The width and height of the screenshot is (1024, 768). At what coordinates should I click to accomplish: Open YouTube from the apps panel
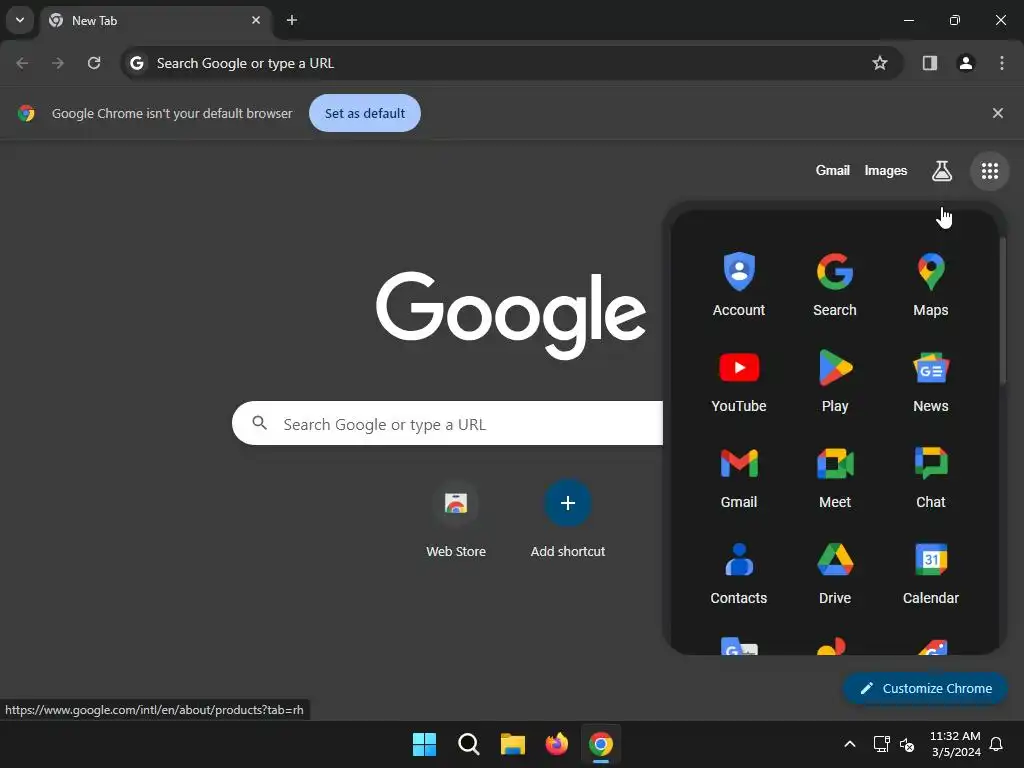[739, 380]
